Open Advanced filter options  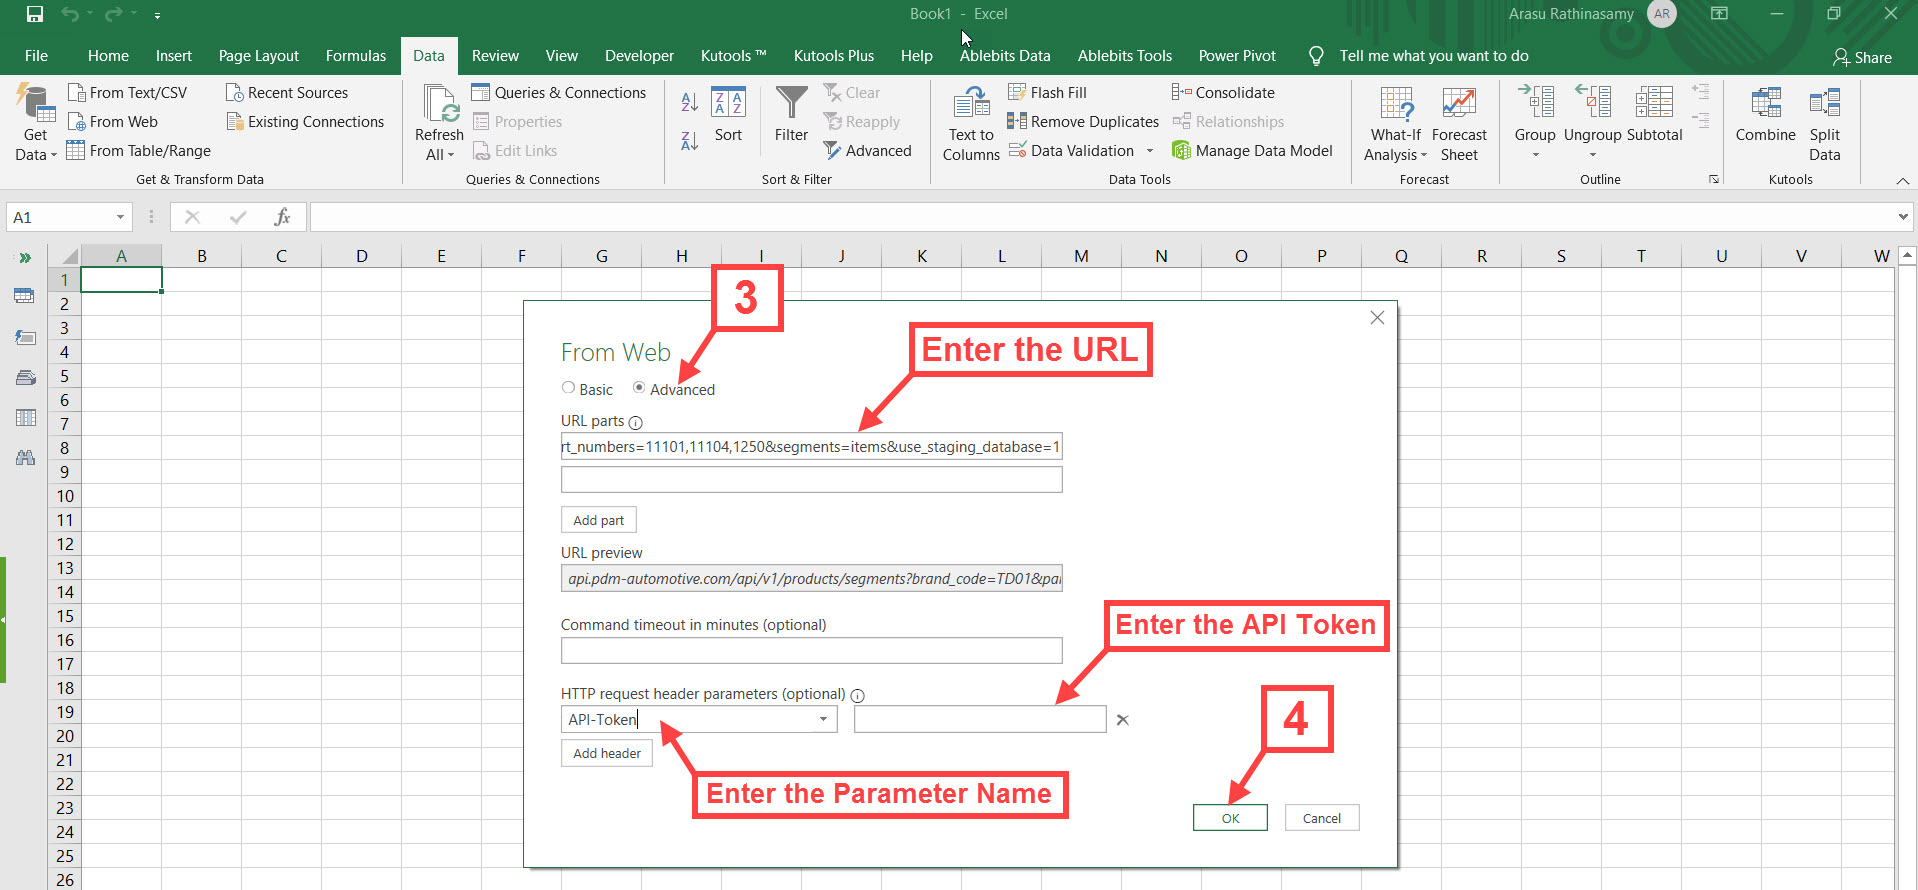(x=867, y=150)
